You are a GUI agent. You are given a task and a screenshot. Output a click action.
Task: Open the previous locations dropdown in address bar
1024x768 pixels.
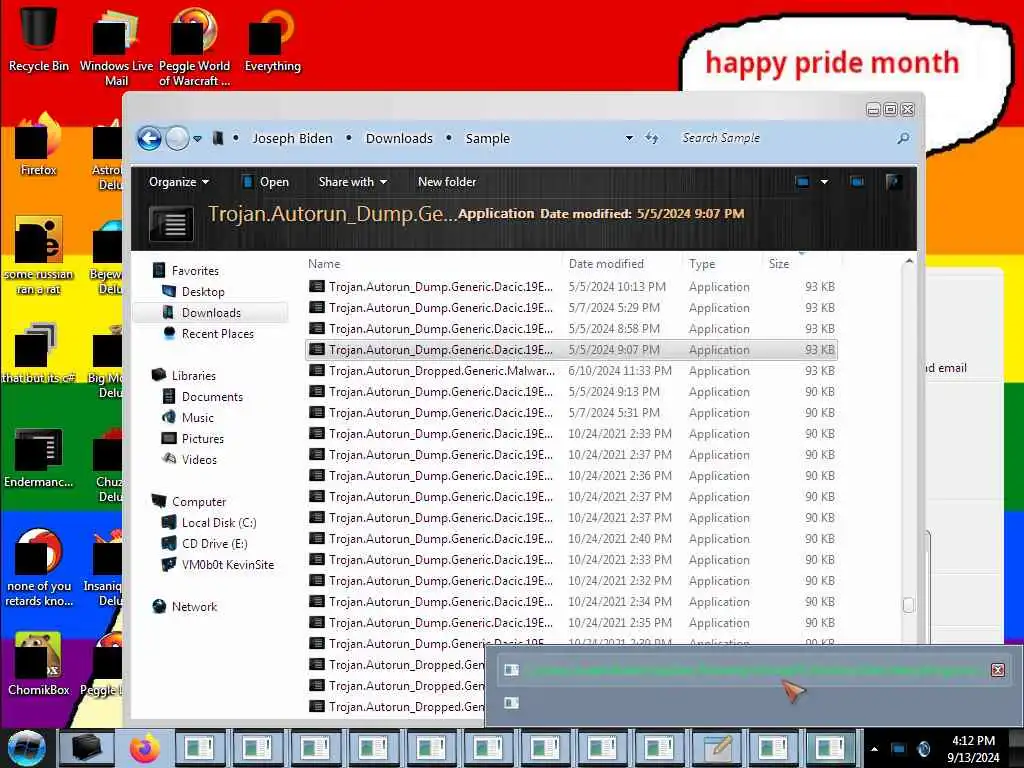point(629,138)
